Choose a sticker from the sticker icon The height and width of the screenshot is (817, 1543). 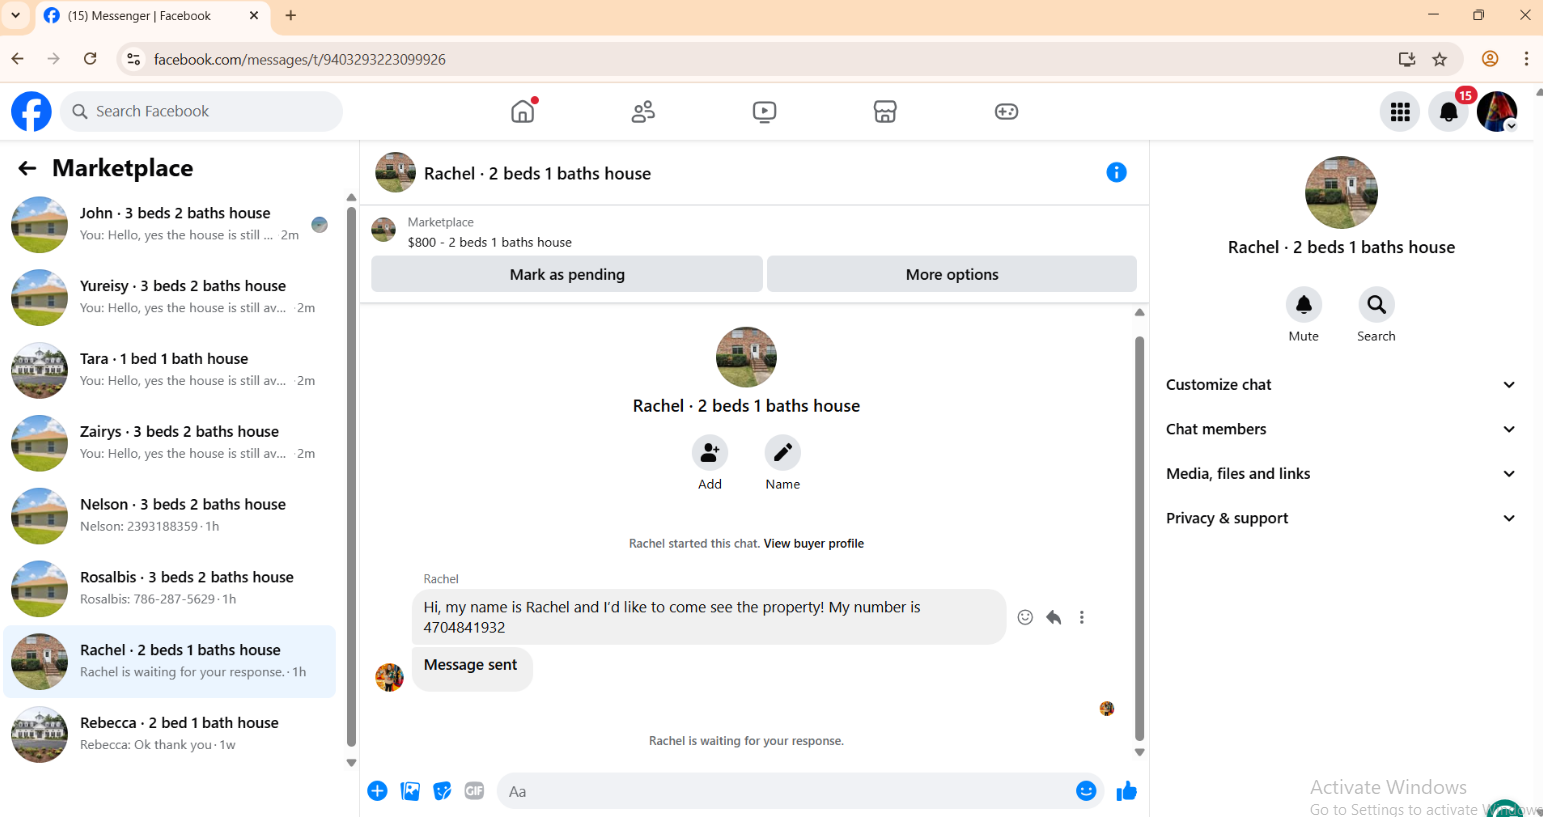[x=442, y=791]
